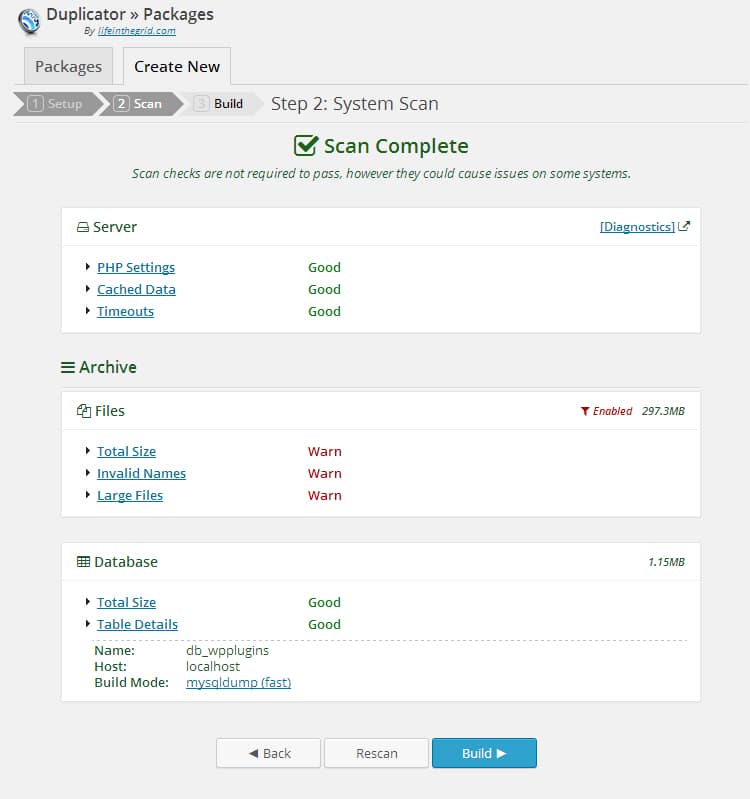The width and height of the screenshot is (750, 799).
Task: Click the Server section drive icon
Action: click(x=83, y=227)
